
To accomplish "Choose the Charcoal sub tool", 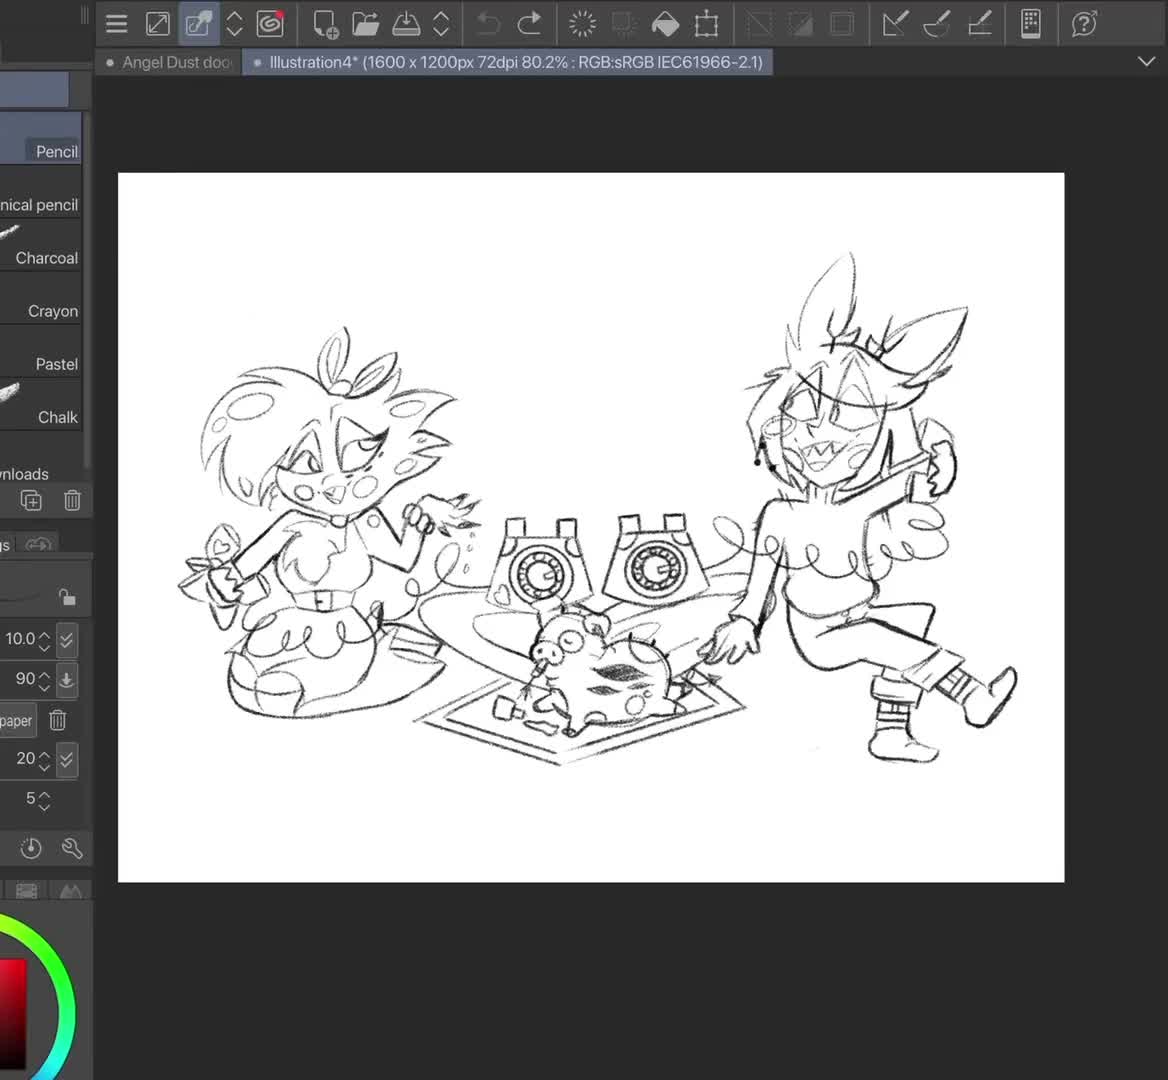I will 41,247.
